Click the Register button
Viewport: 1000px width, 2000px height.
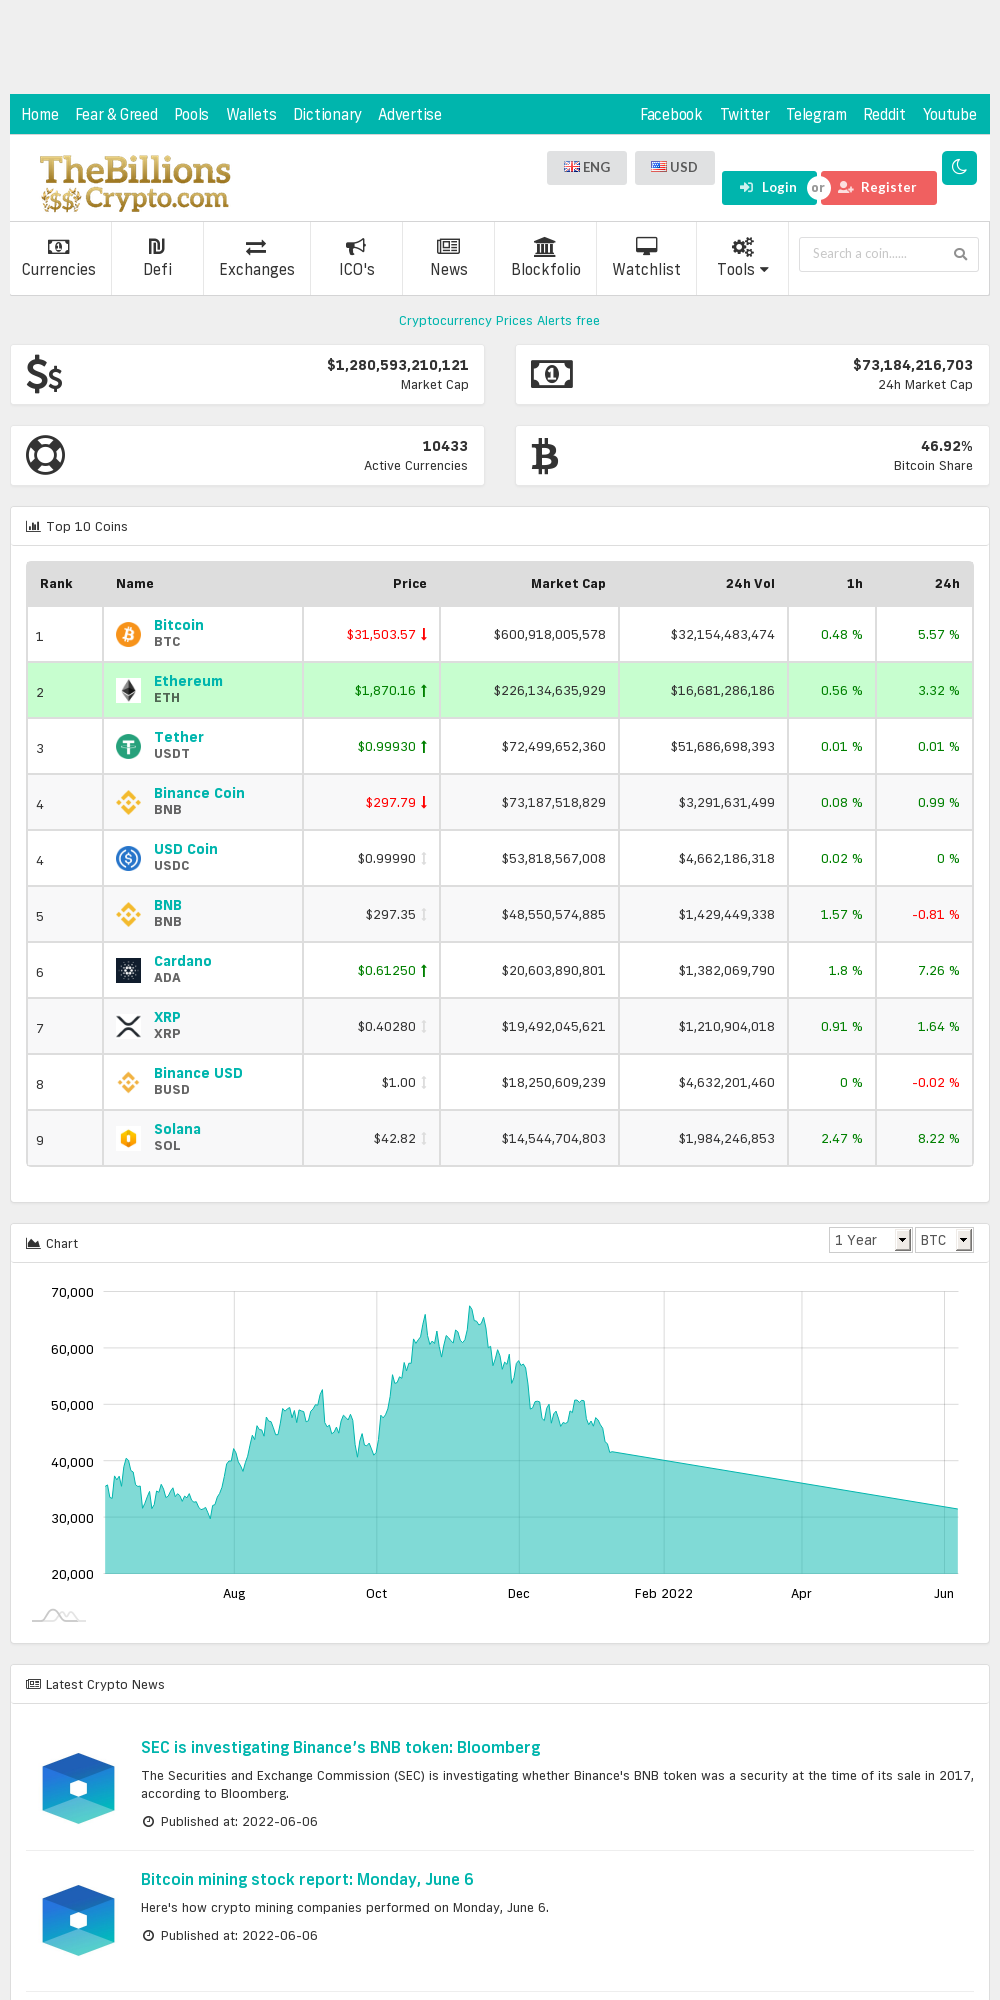[x=878, y=188]
